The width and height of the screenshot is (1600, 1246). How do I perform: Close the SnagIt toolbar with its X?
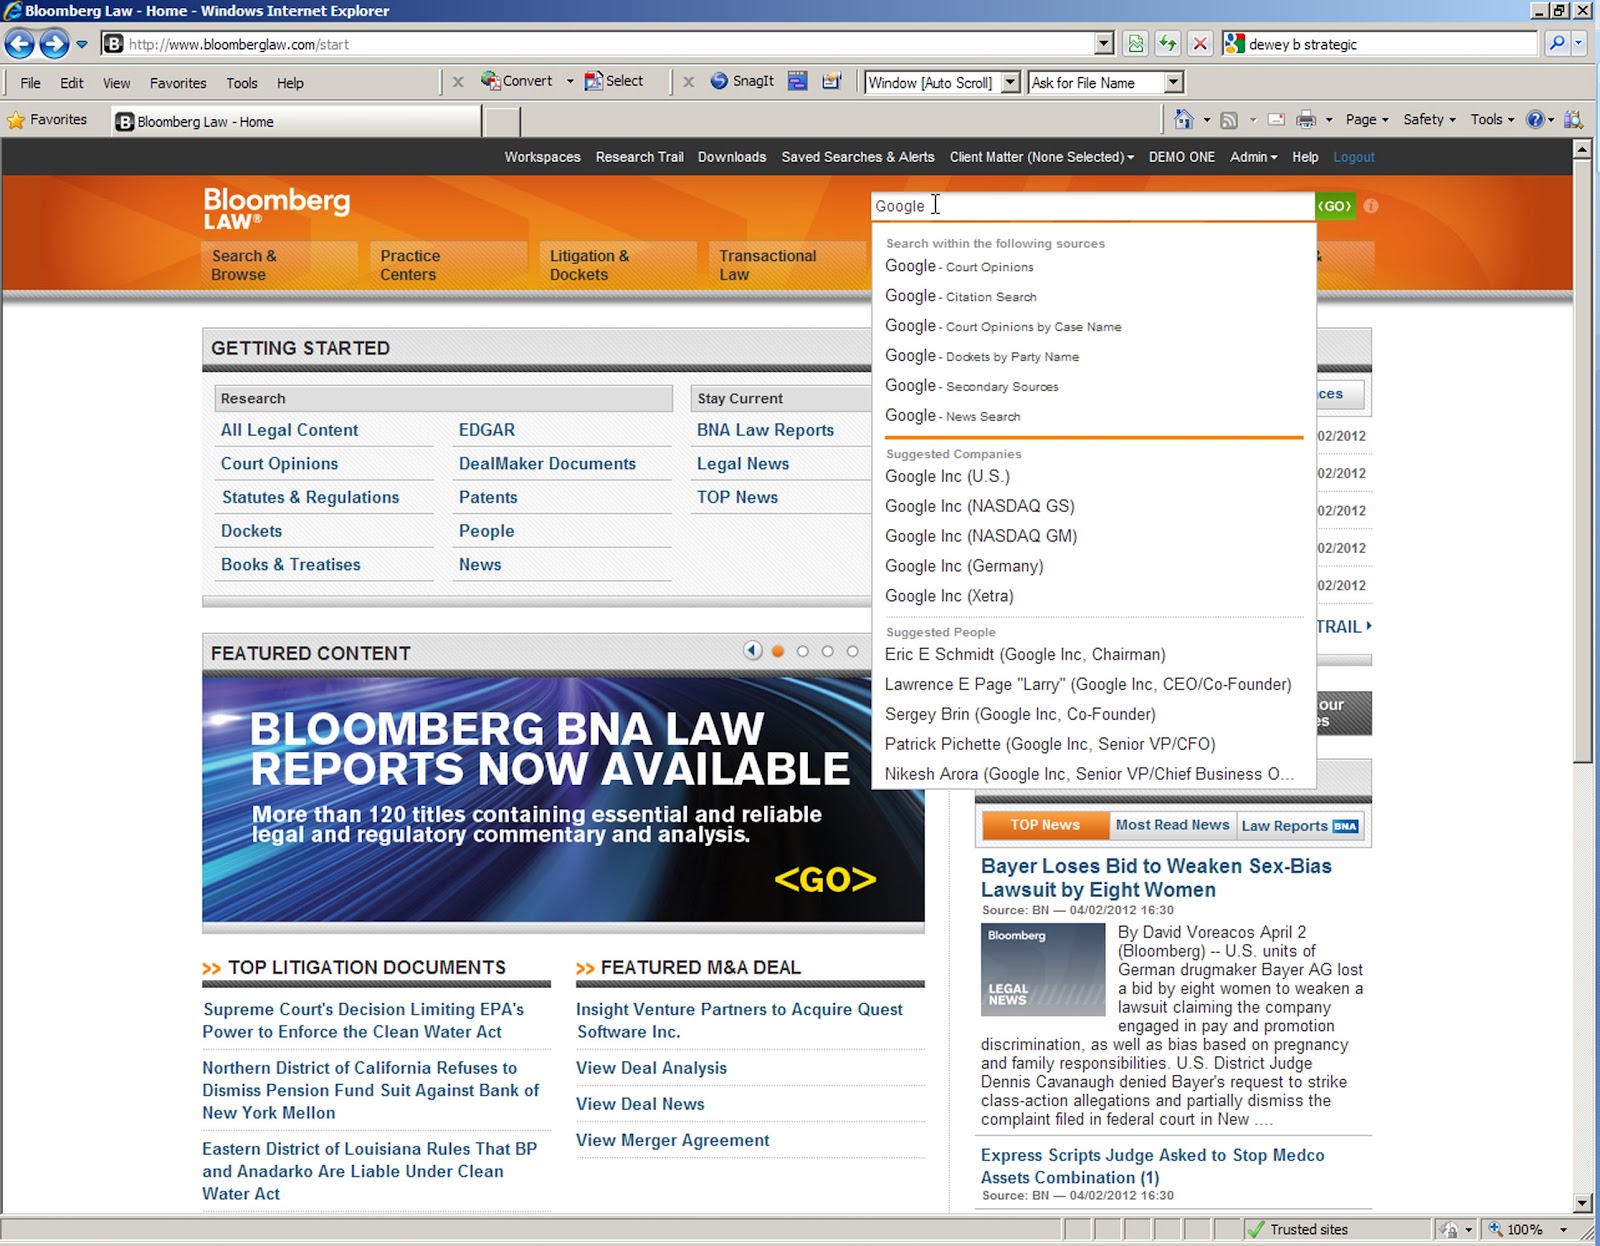688,82
